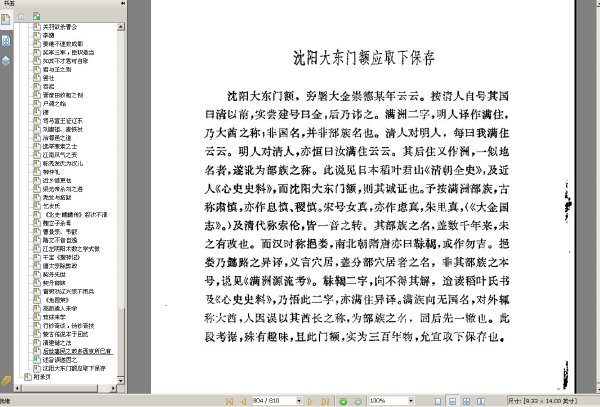Click the bookmarks horizontal scroll right arrow
The height and width of the screenshot is (407, 600).
(113, 388)
